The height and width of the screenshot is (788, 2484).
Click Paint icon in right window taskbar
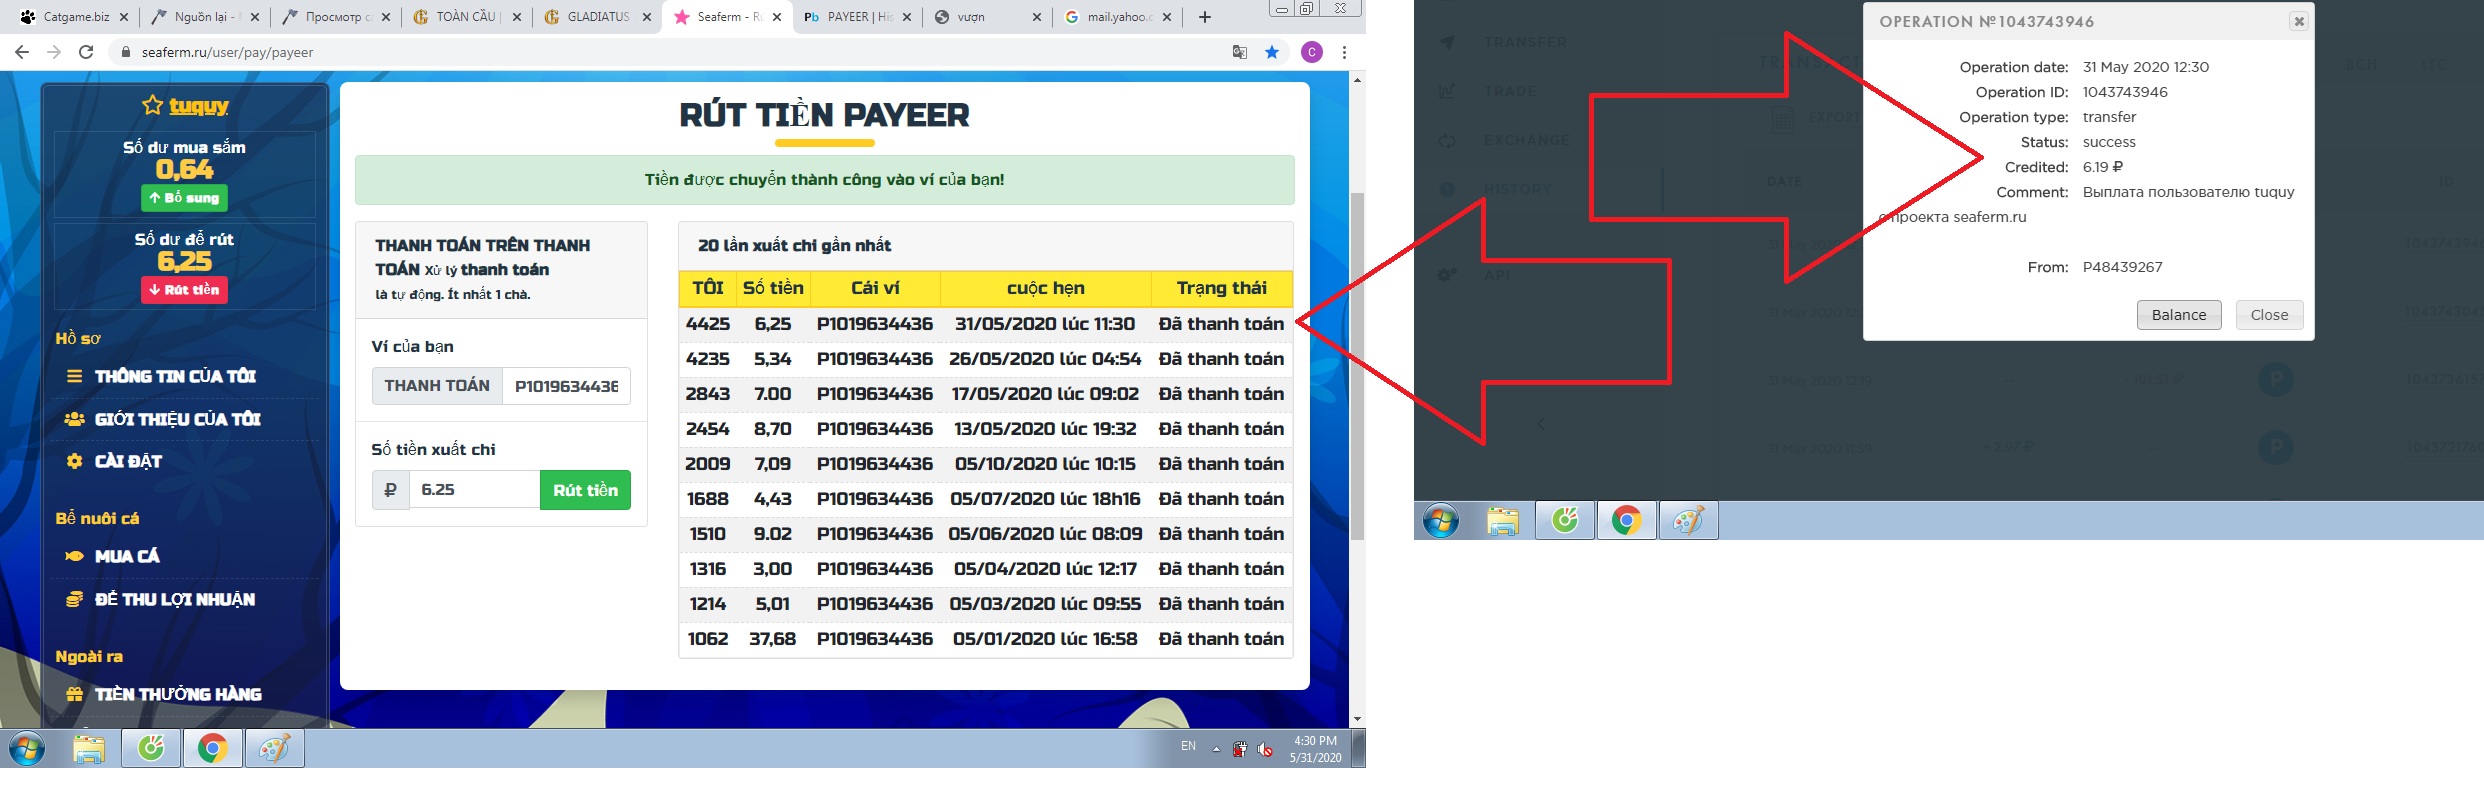[1689, 520]
